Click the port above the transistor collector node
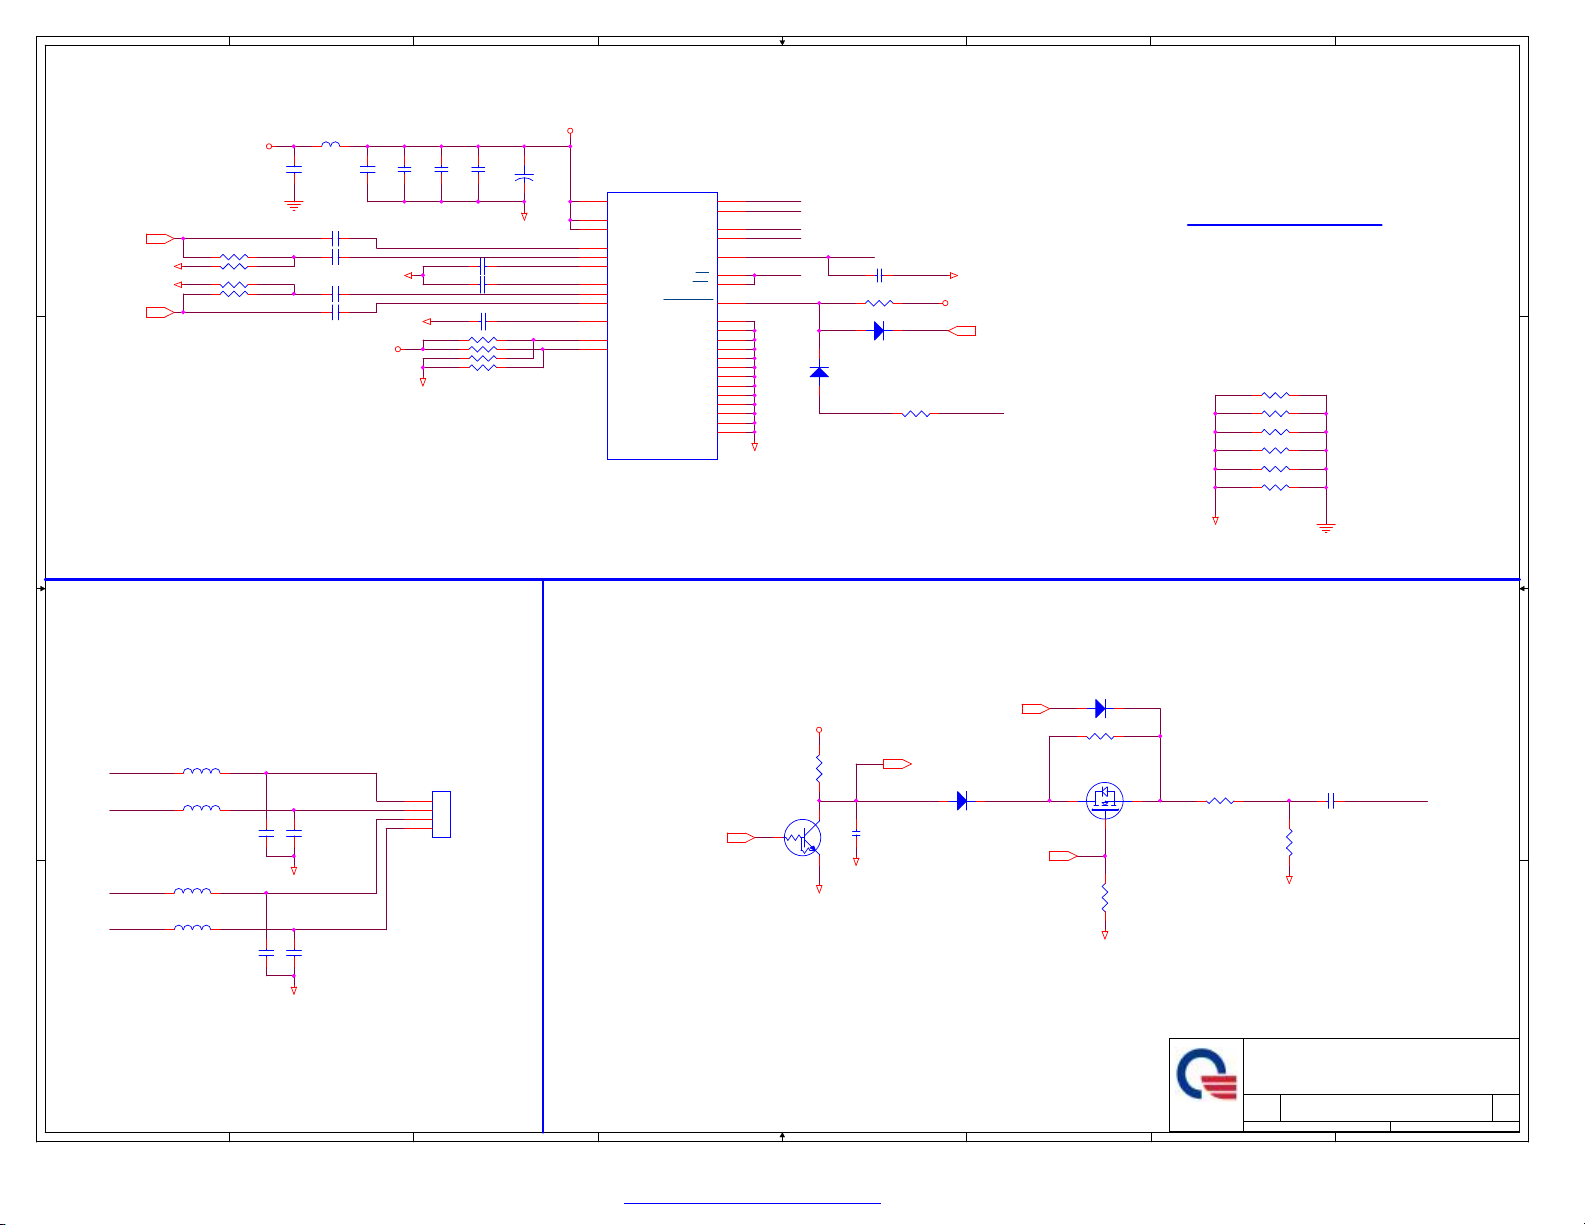Screen dimensions: 1585x1225 [897, 764]
